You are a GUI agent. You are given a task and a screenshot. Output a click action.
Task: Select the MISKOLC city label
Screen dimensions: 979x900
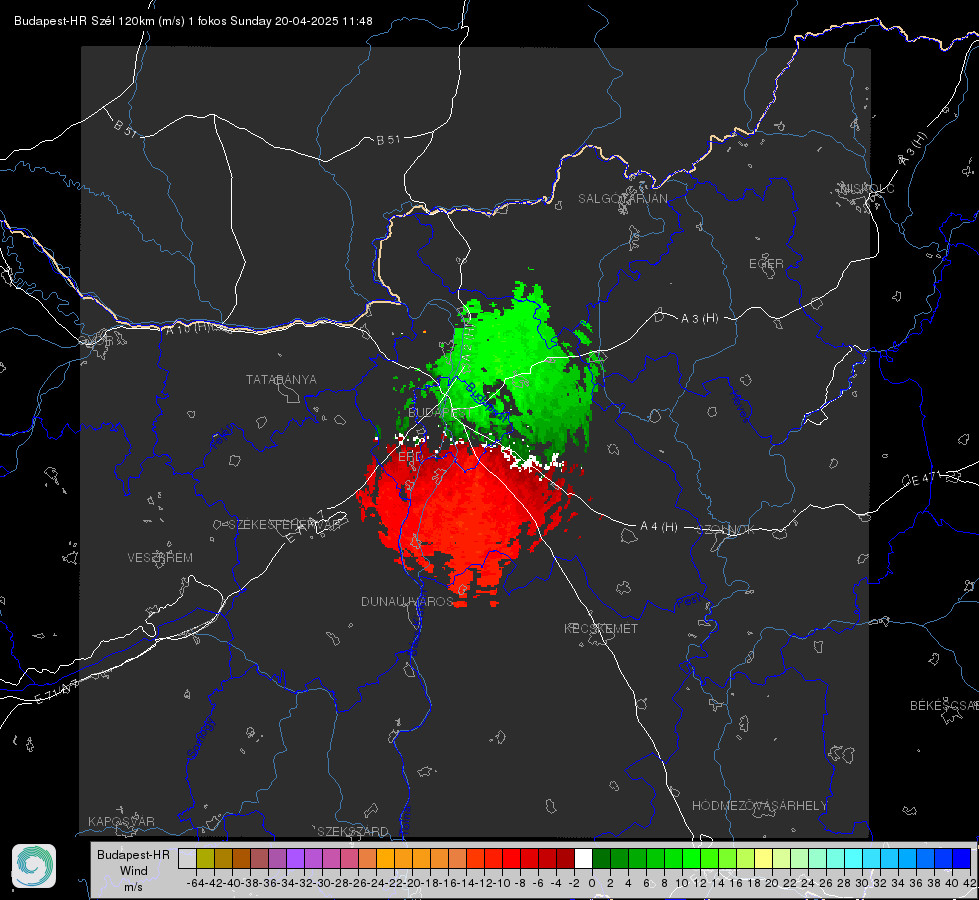click(x=867, y=188)
